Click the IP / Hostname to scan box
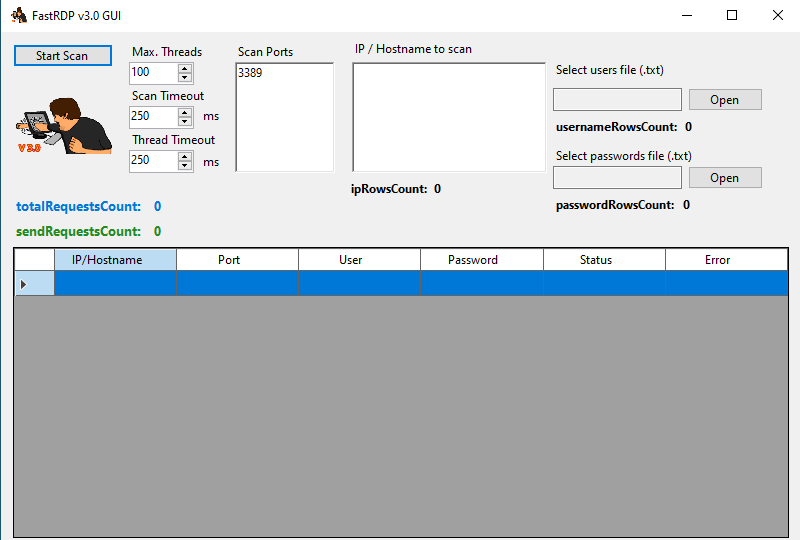800x540 pixels. point(449,117)
